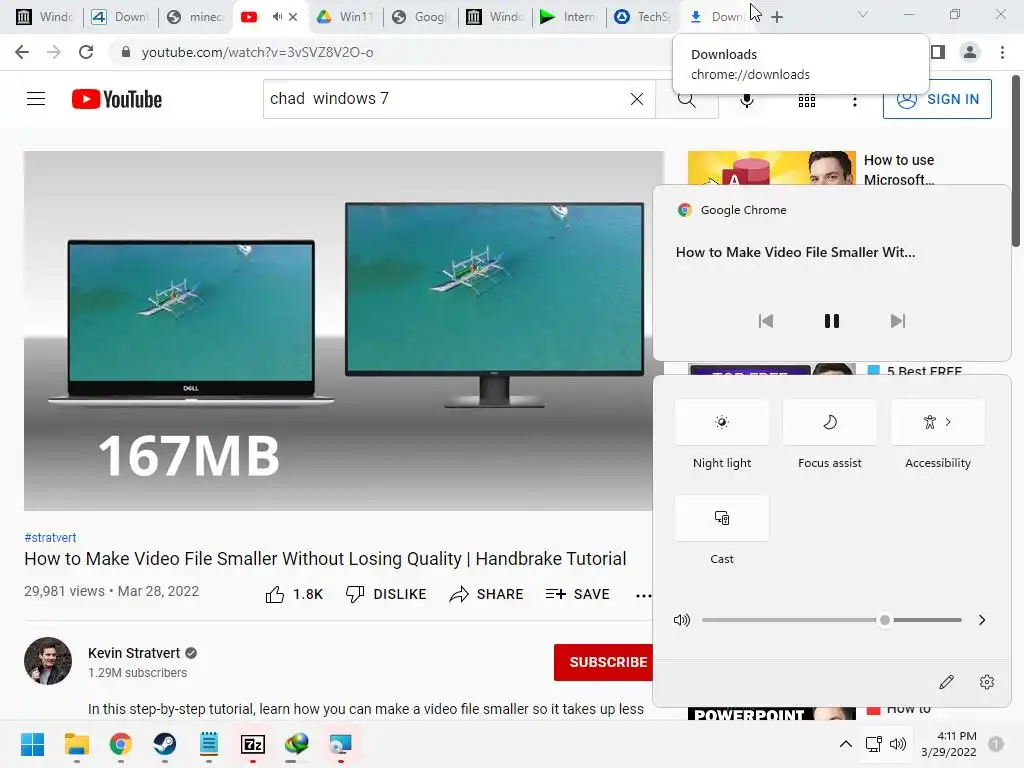Switch to the Google tab

coord(420,17)
